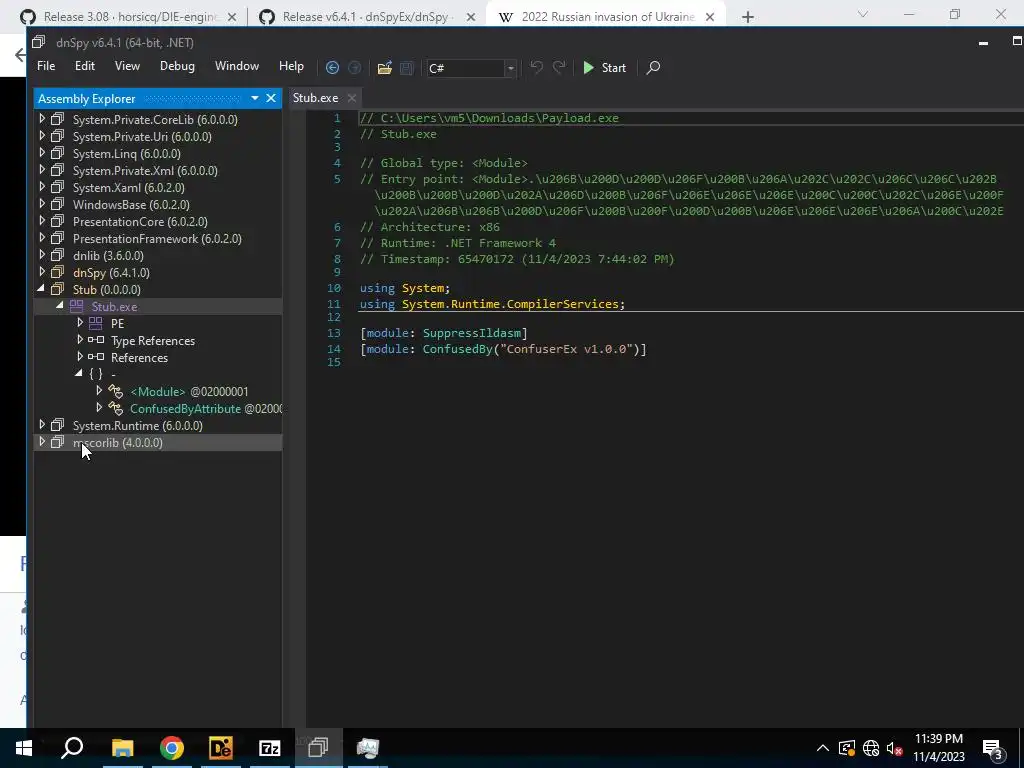Expand System.Linq assembly node
The width and height of the screenshot is (1024, 768).
42,153
